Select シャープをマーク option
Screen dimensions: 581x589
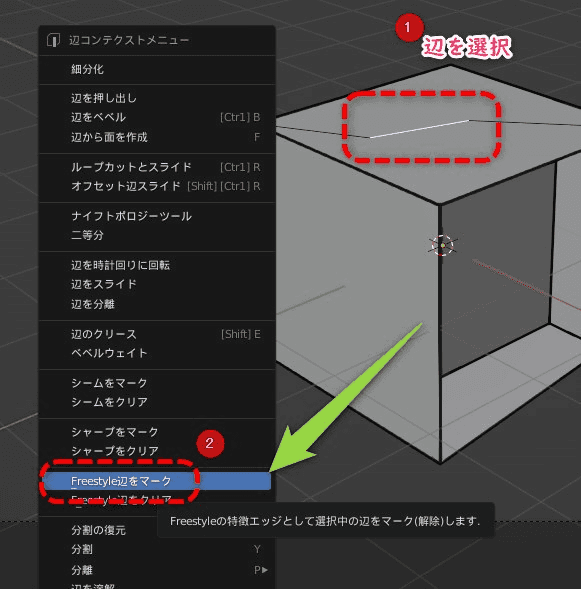(x=157, y=432)
